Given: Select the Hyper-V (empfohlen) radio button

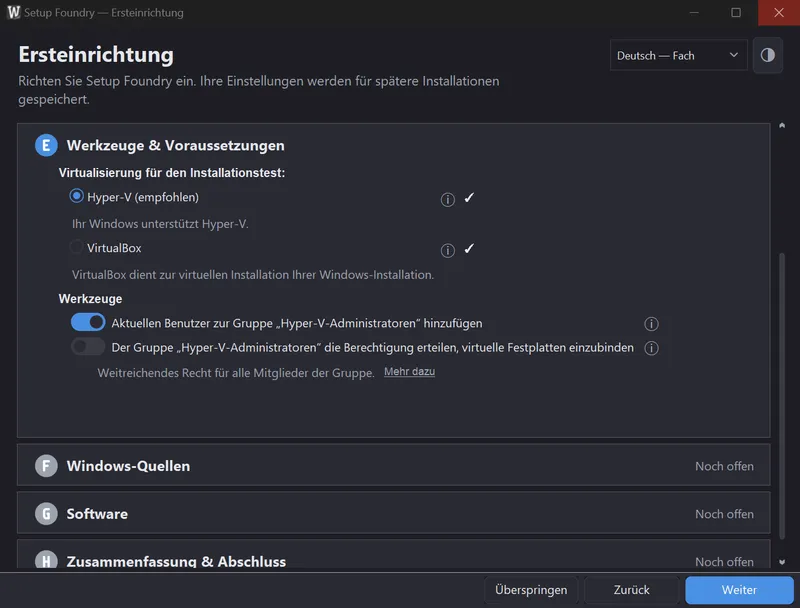Looking at the screenshot, I should point(77,196).
